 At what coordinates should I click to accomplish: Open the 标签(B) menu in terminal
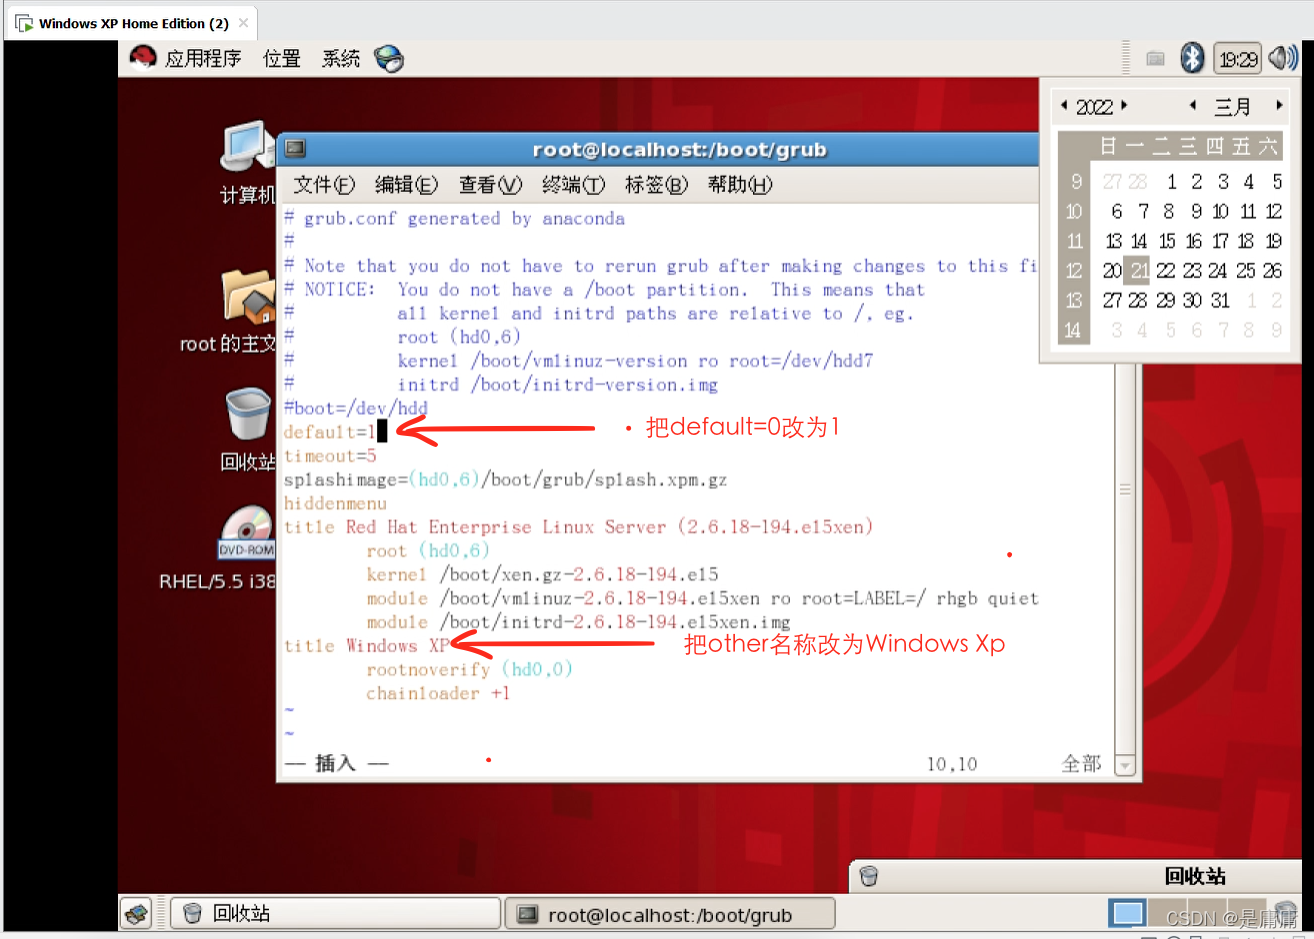(x=656, y=185)
